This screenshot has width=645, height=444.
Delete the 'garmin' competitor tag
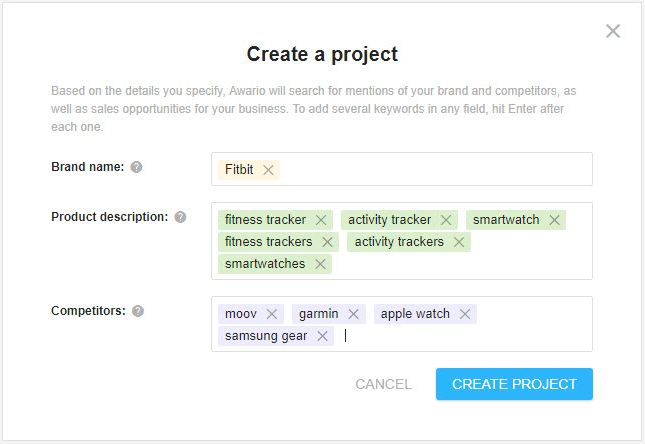pos(353,314)
